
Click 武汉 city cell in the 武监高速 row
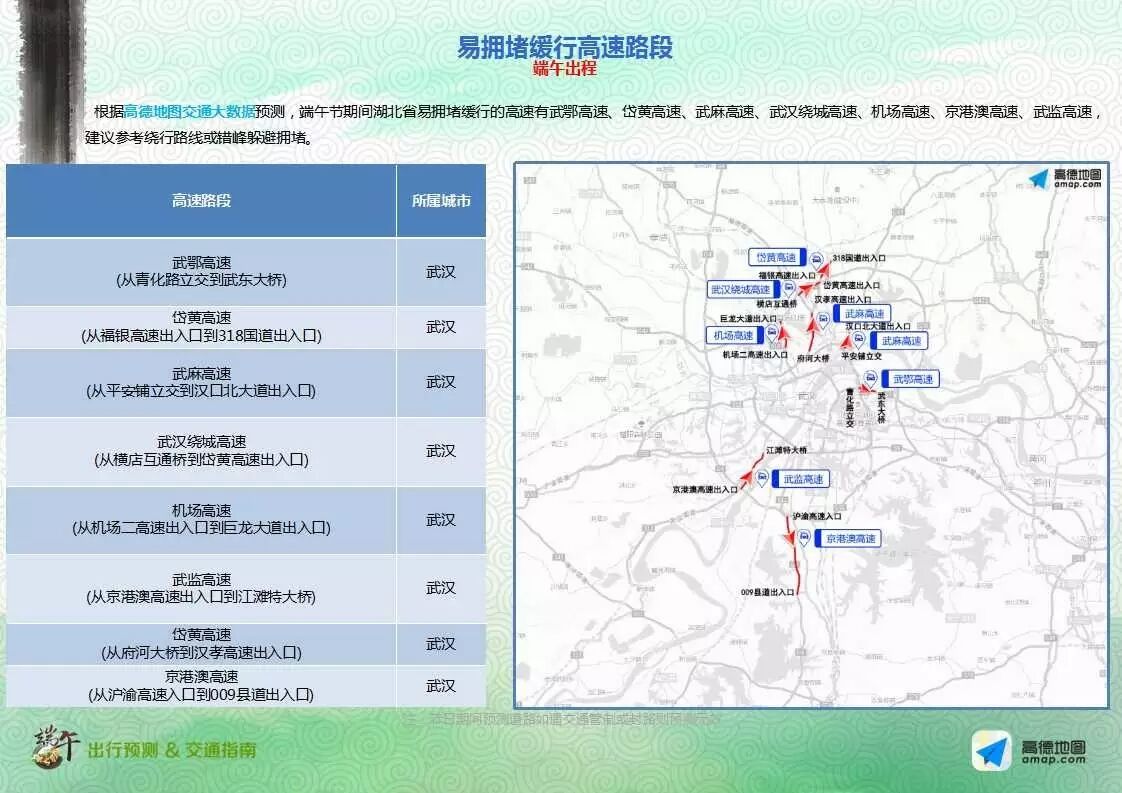tap(442, 588)
